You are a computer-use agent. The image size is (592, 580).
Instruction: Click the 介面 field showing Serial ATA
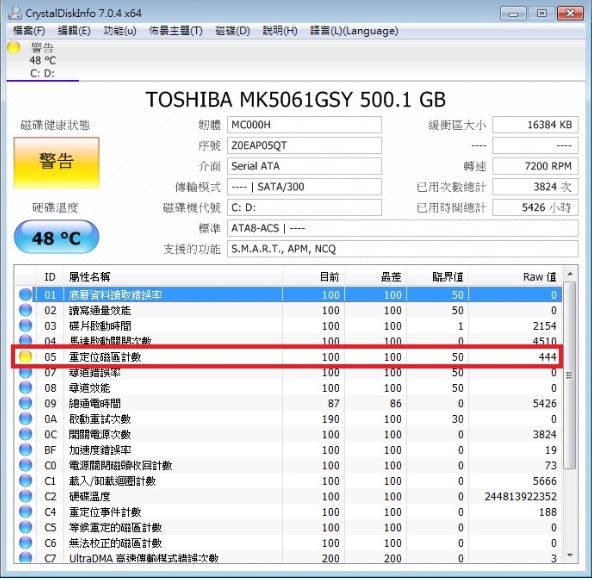(x=304, y=166)
